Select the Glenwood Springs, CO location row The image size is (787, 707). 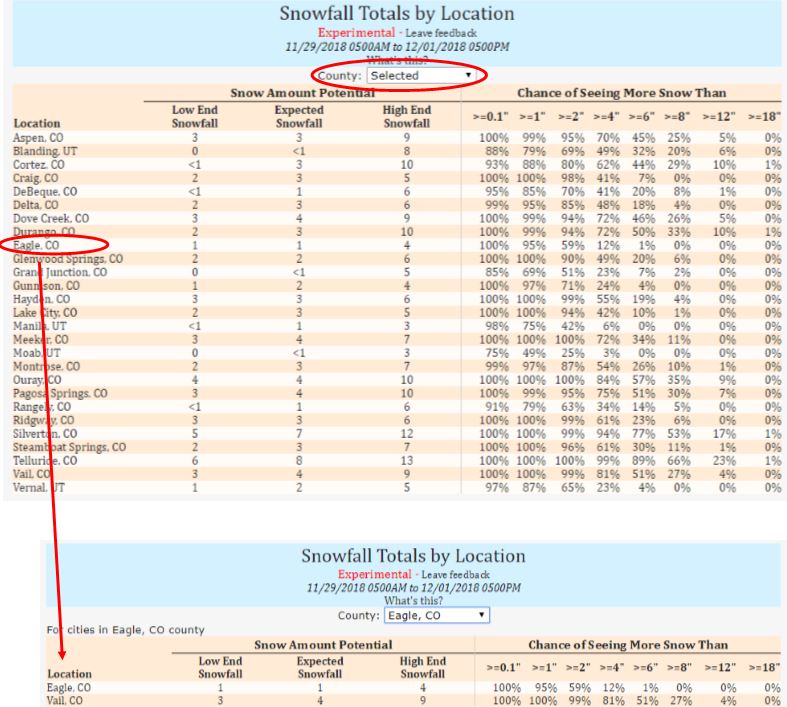[397, 259]
